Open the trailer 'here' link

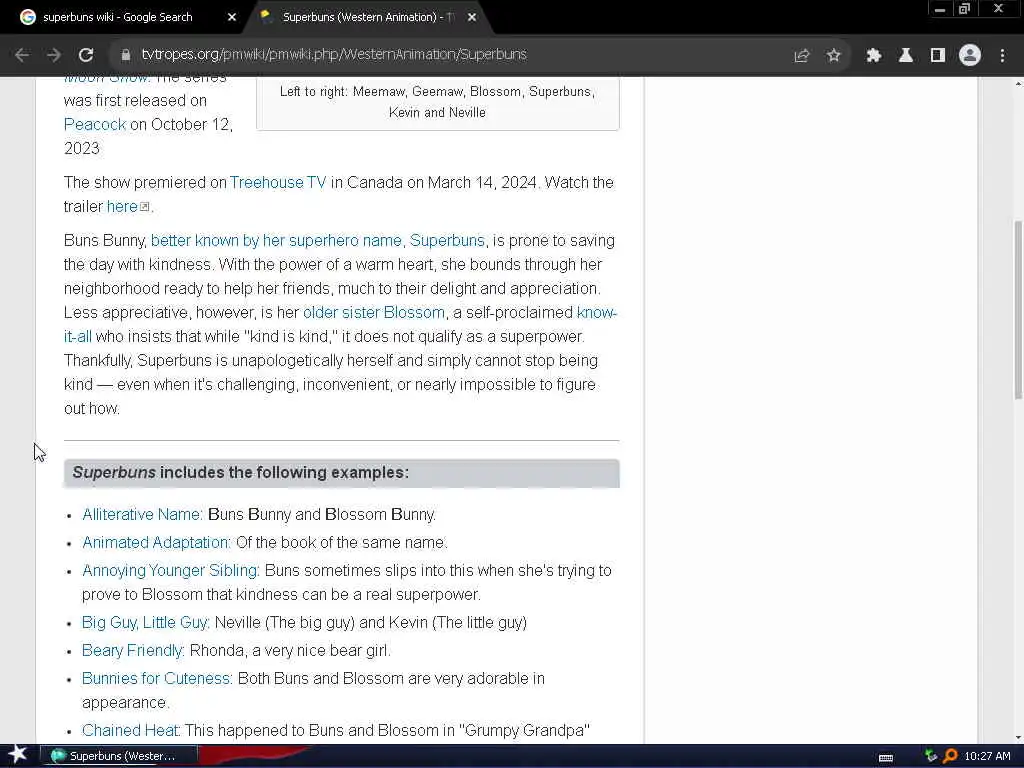click(122, 207)
